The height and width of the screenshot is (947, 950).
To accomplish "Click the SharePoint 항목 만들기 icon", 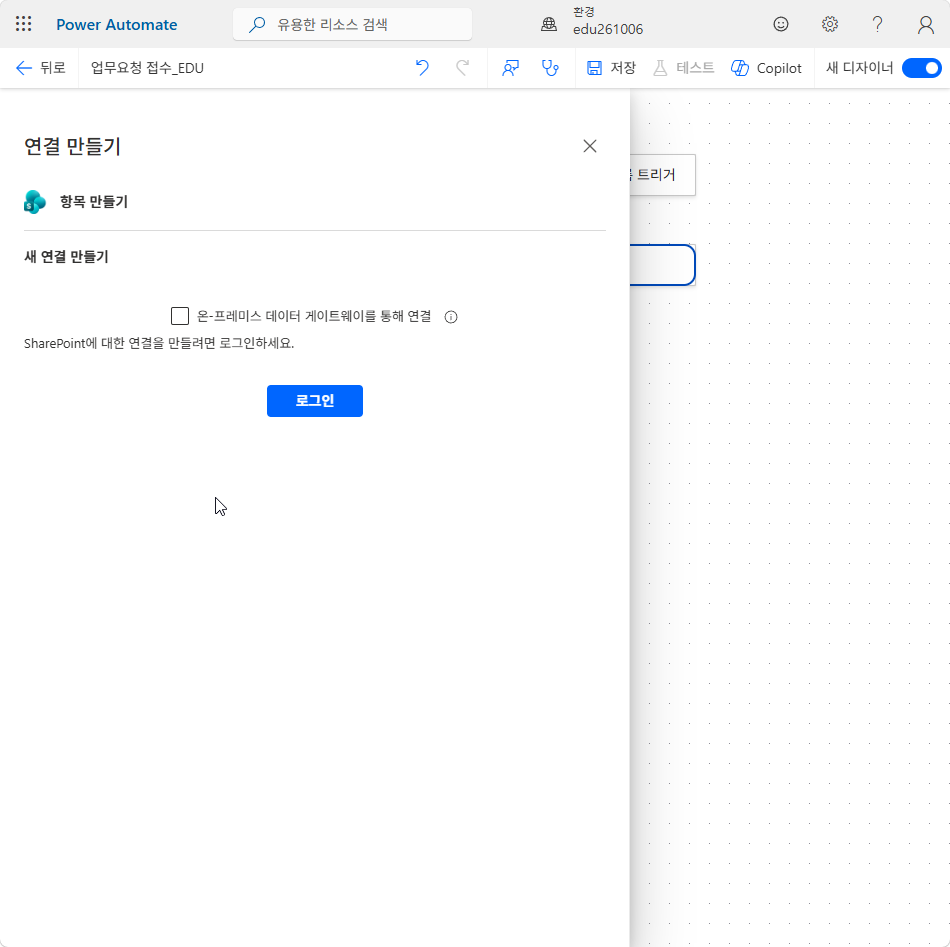I will pos(35,202).
